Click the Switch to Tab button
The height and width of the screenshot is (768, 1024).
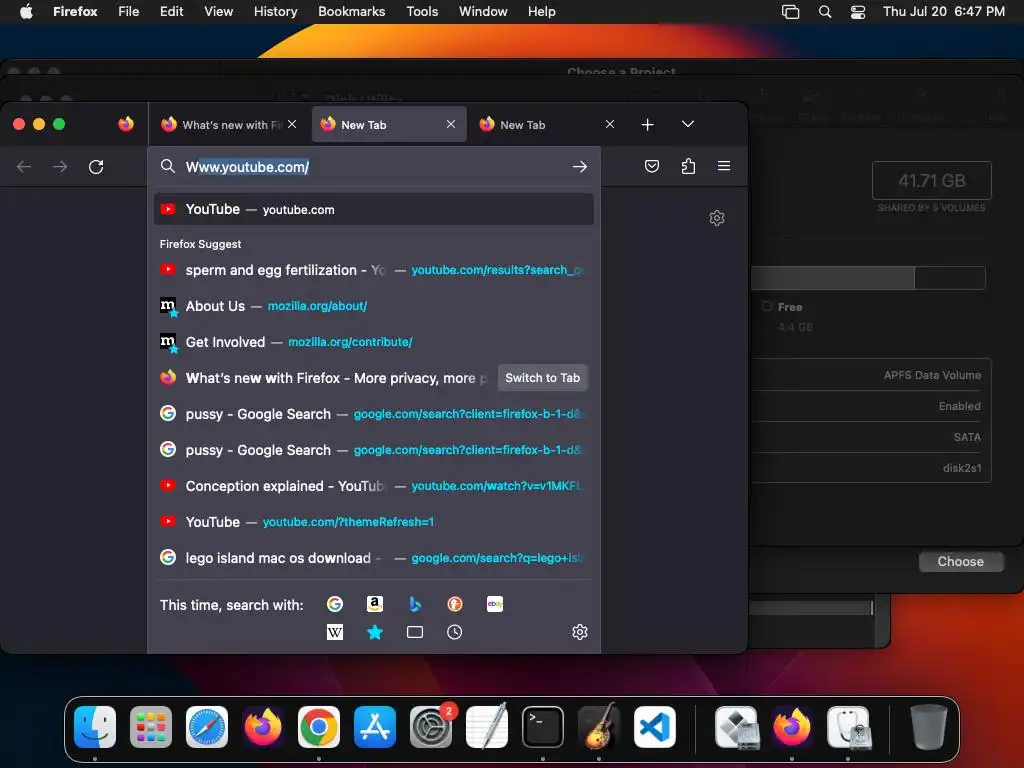click(543, 378)
